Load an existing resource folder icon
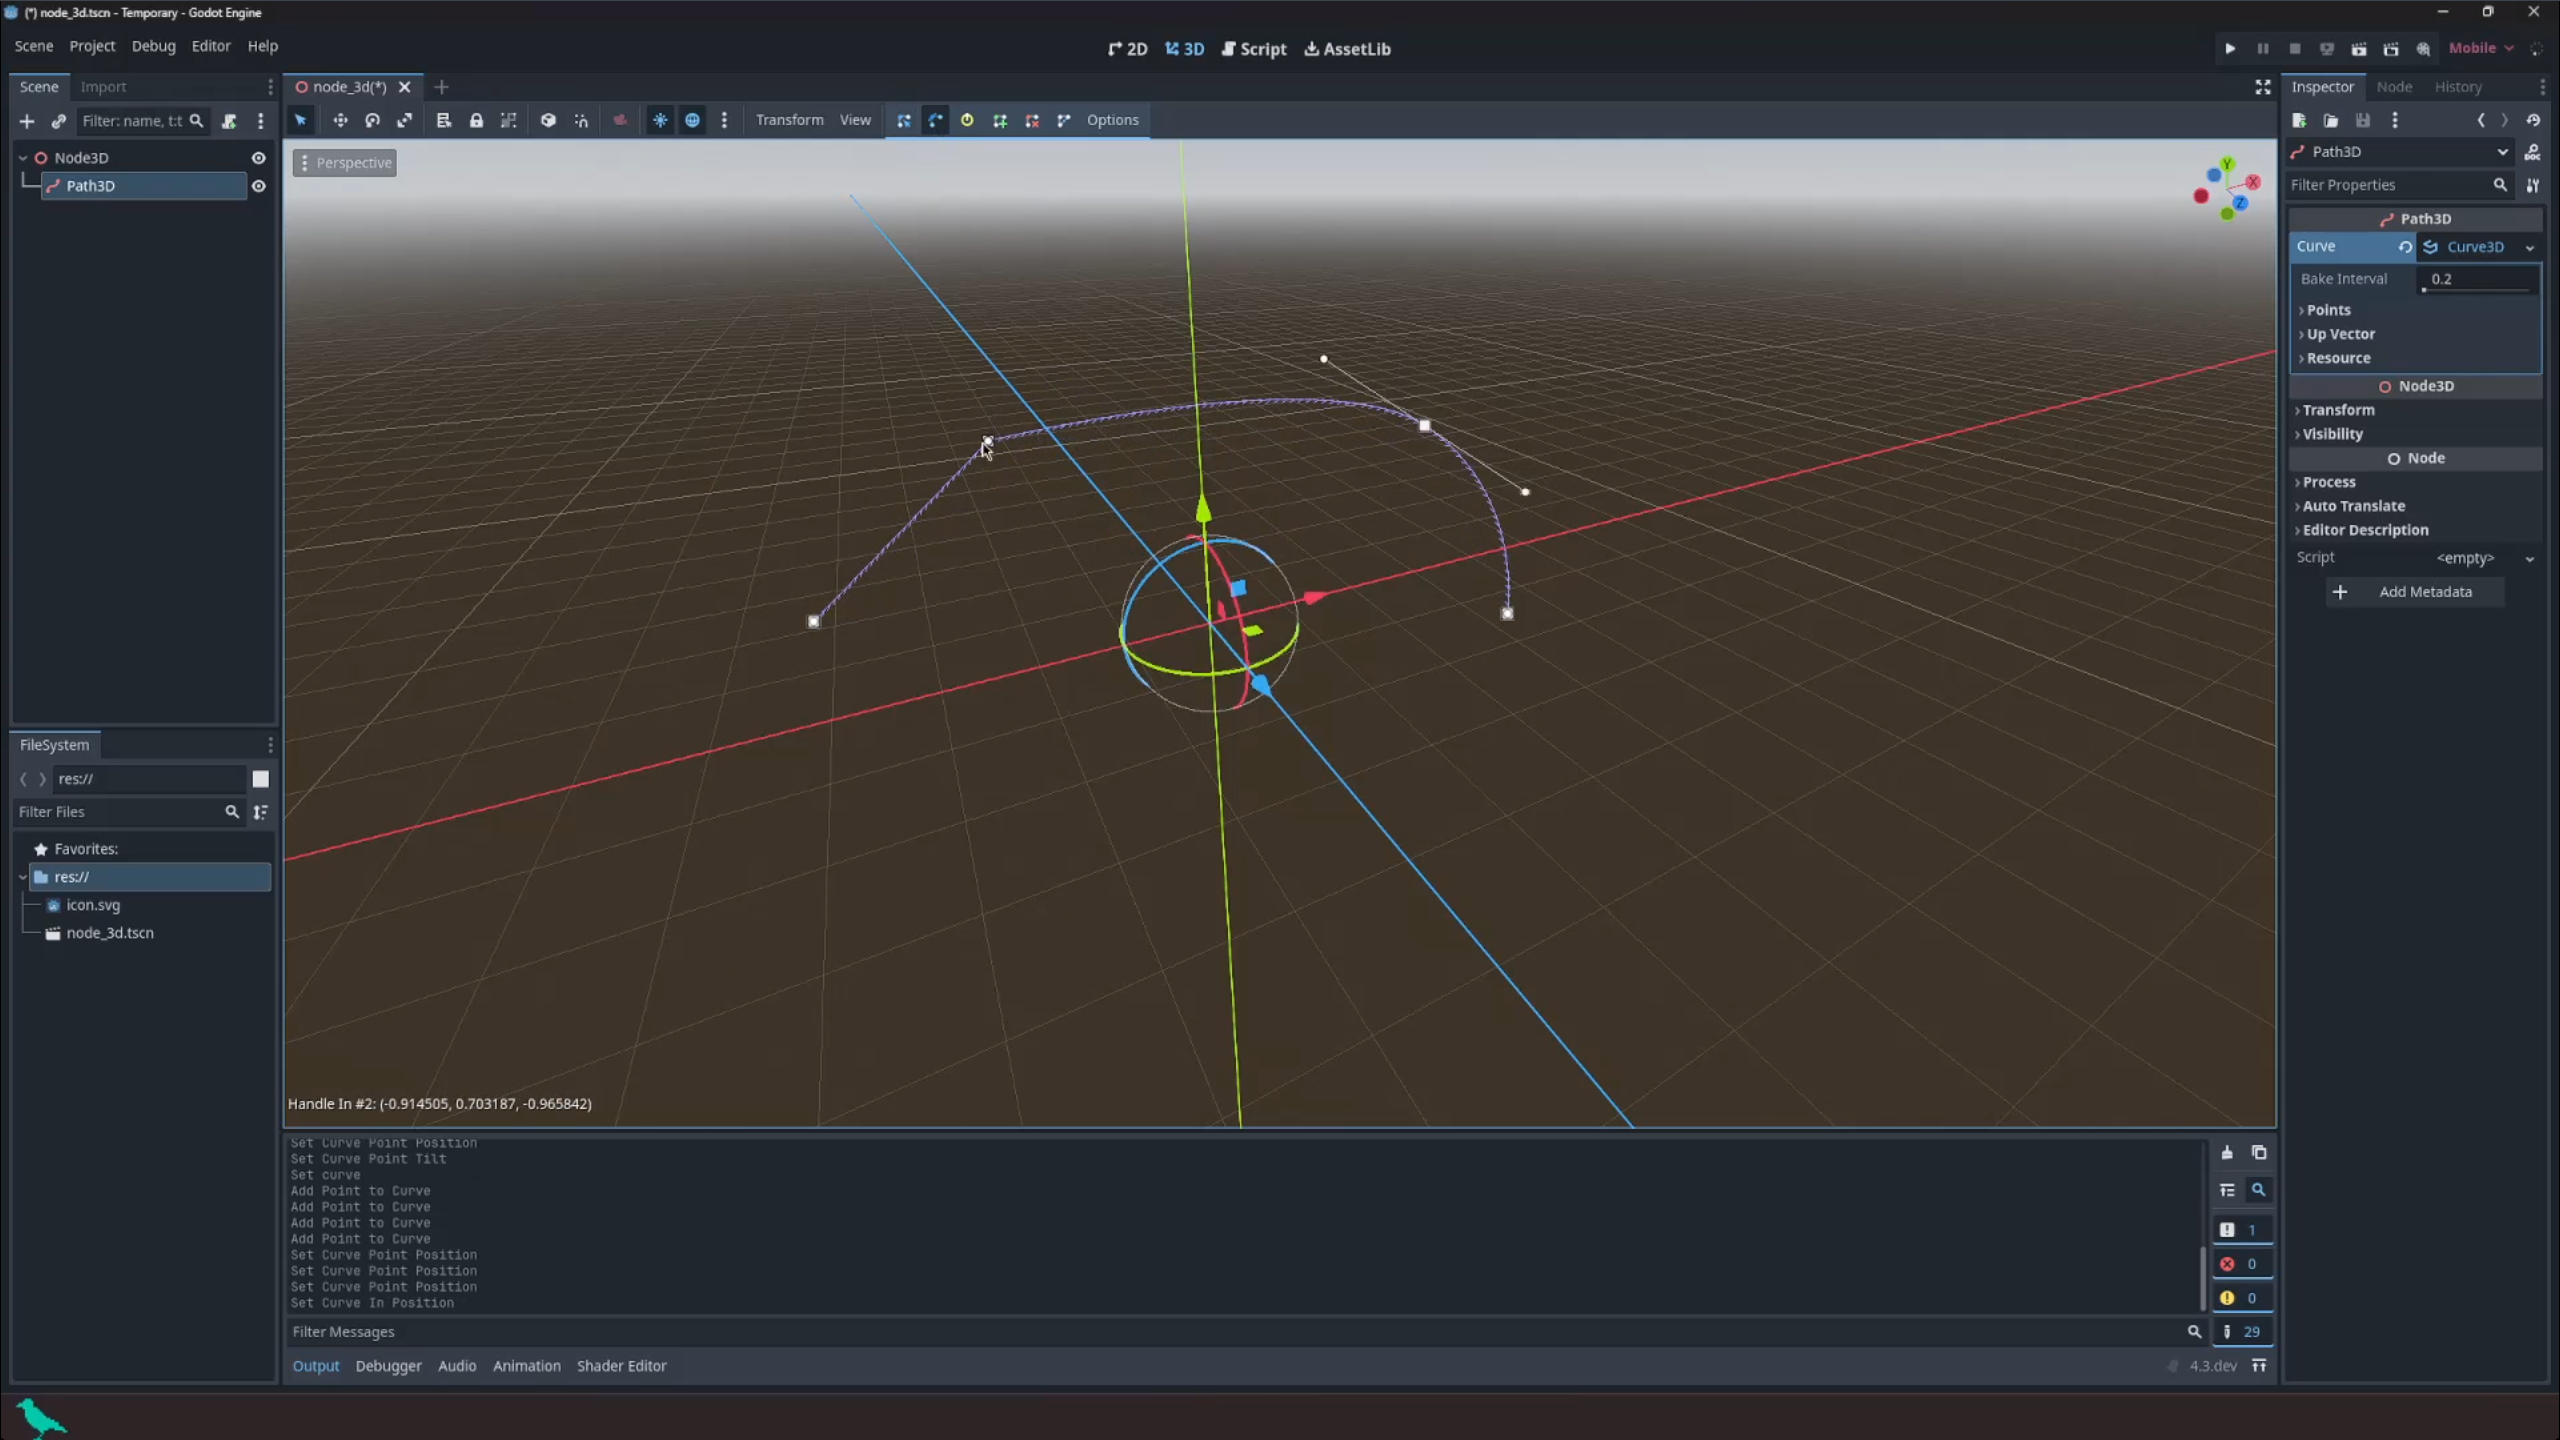 2331,120
